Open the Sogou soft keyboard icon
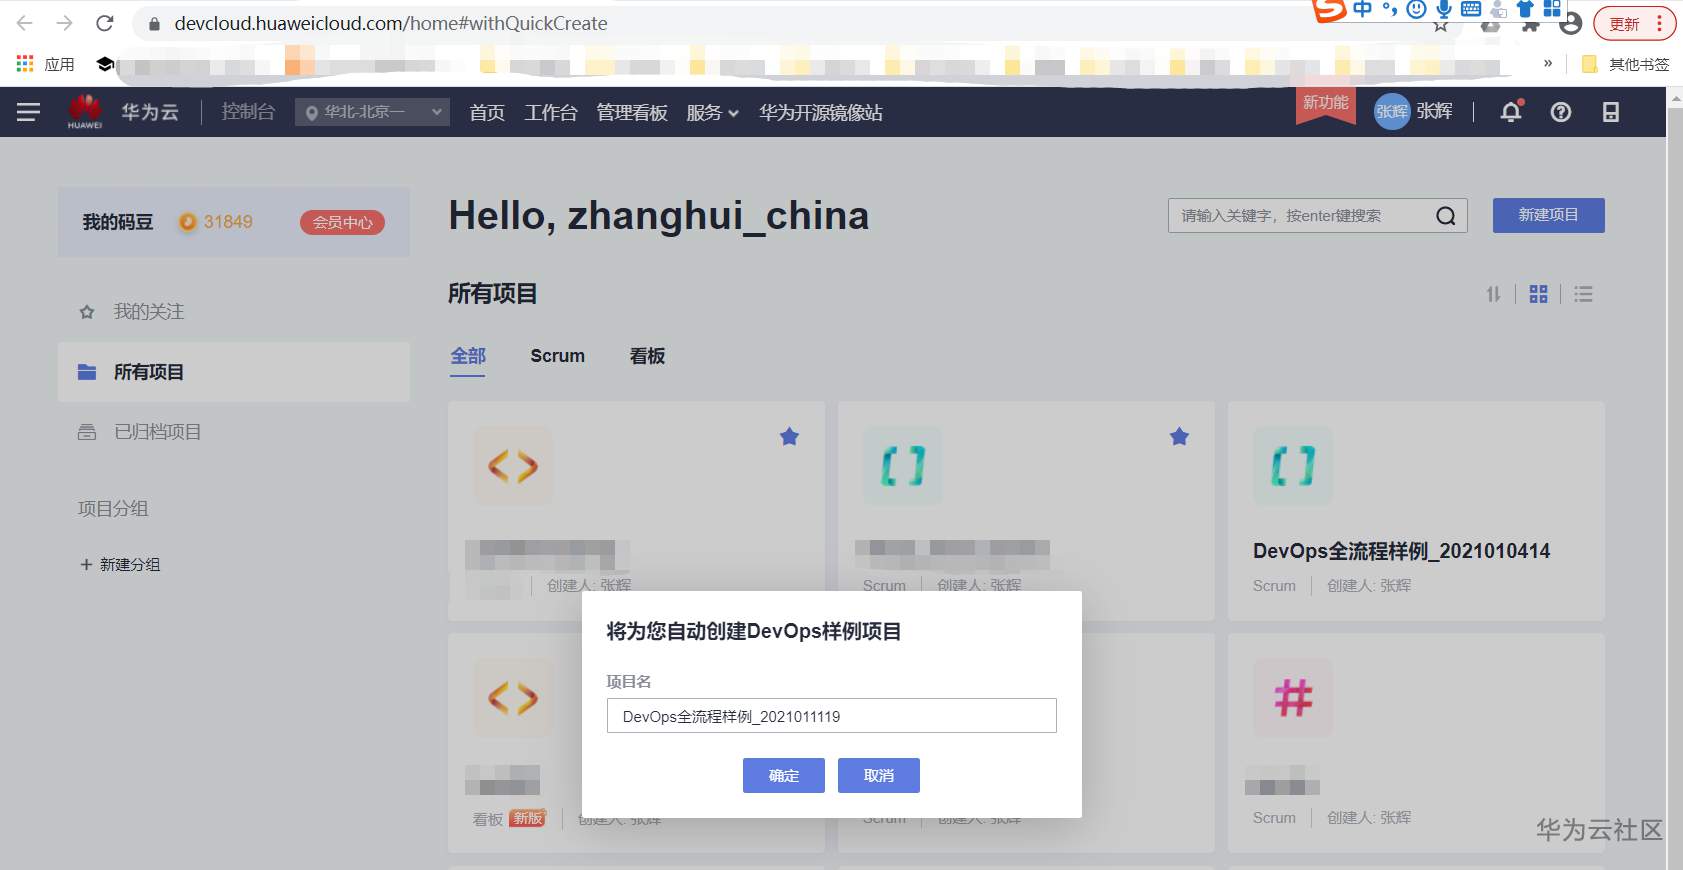The height and width of the screenshot is (870, 1683). click(1471, 9)
